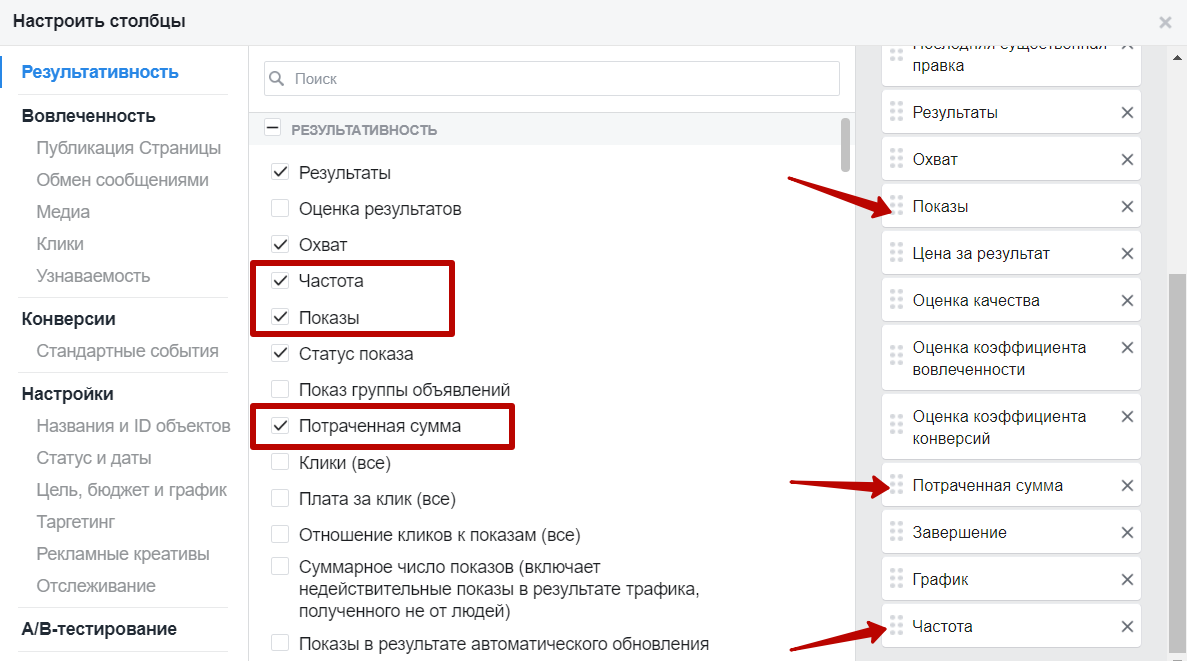
Task: Check the Плата за клик (все) checkbox
Action: click(x=280, y=498)
